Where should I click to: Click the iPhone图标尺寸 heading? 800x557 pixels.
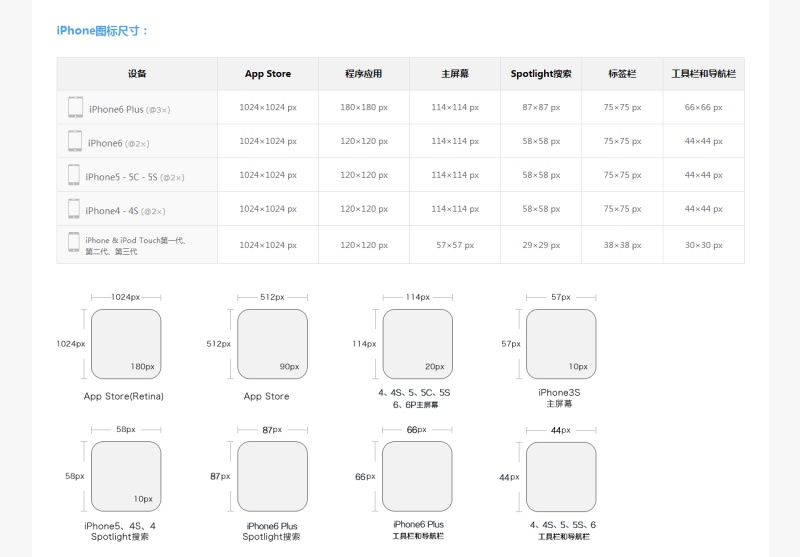(102, 31)
